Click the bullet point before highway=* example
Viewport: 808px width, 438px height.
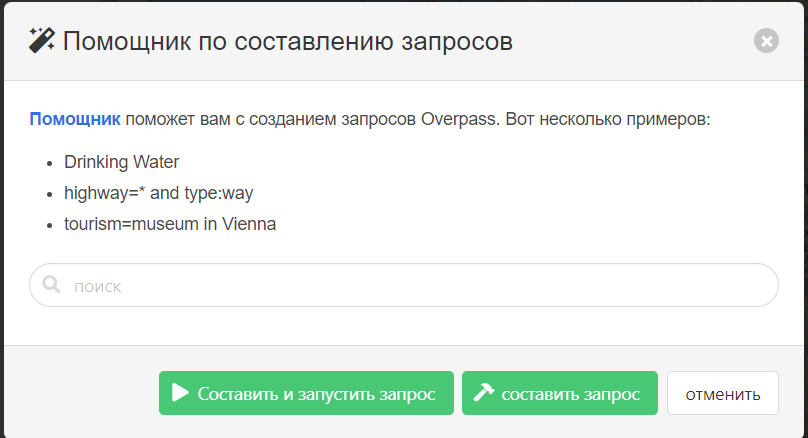click(x=50, y=194)
